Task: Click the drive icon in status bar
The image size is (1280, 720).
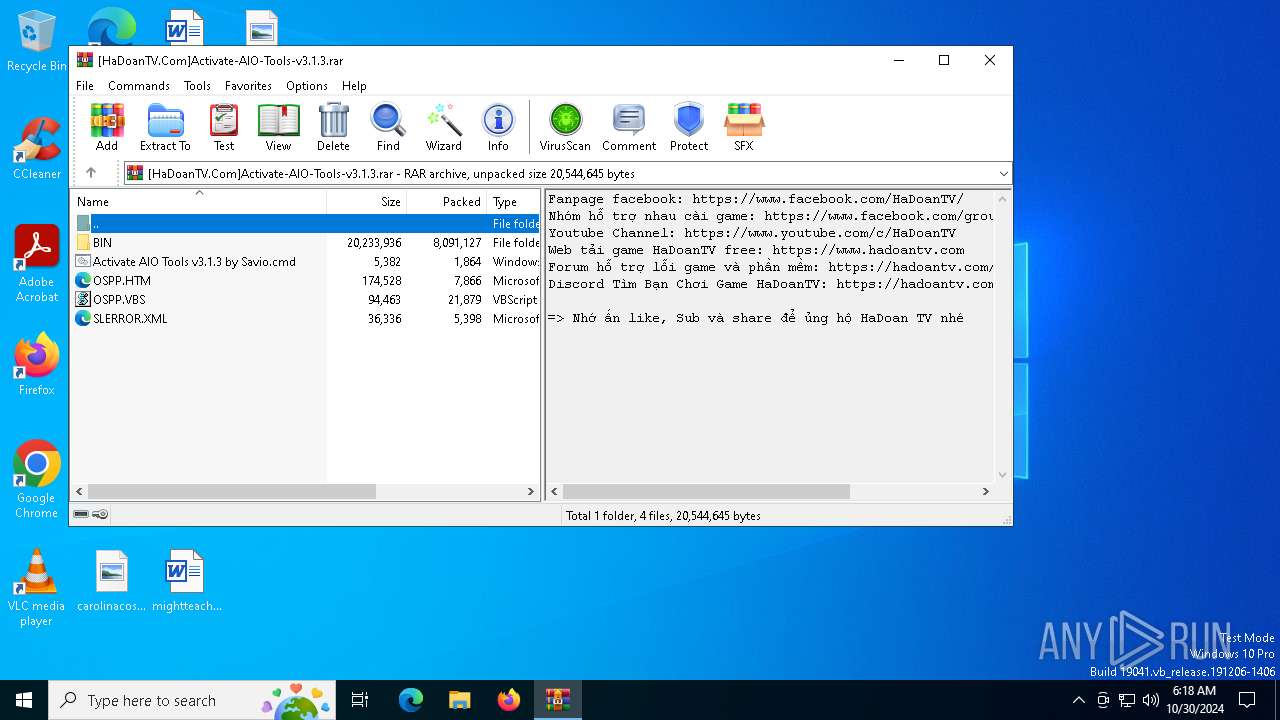Action: coord(81,514)
